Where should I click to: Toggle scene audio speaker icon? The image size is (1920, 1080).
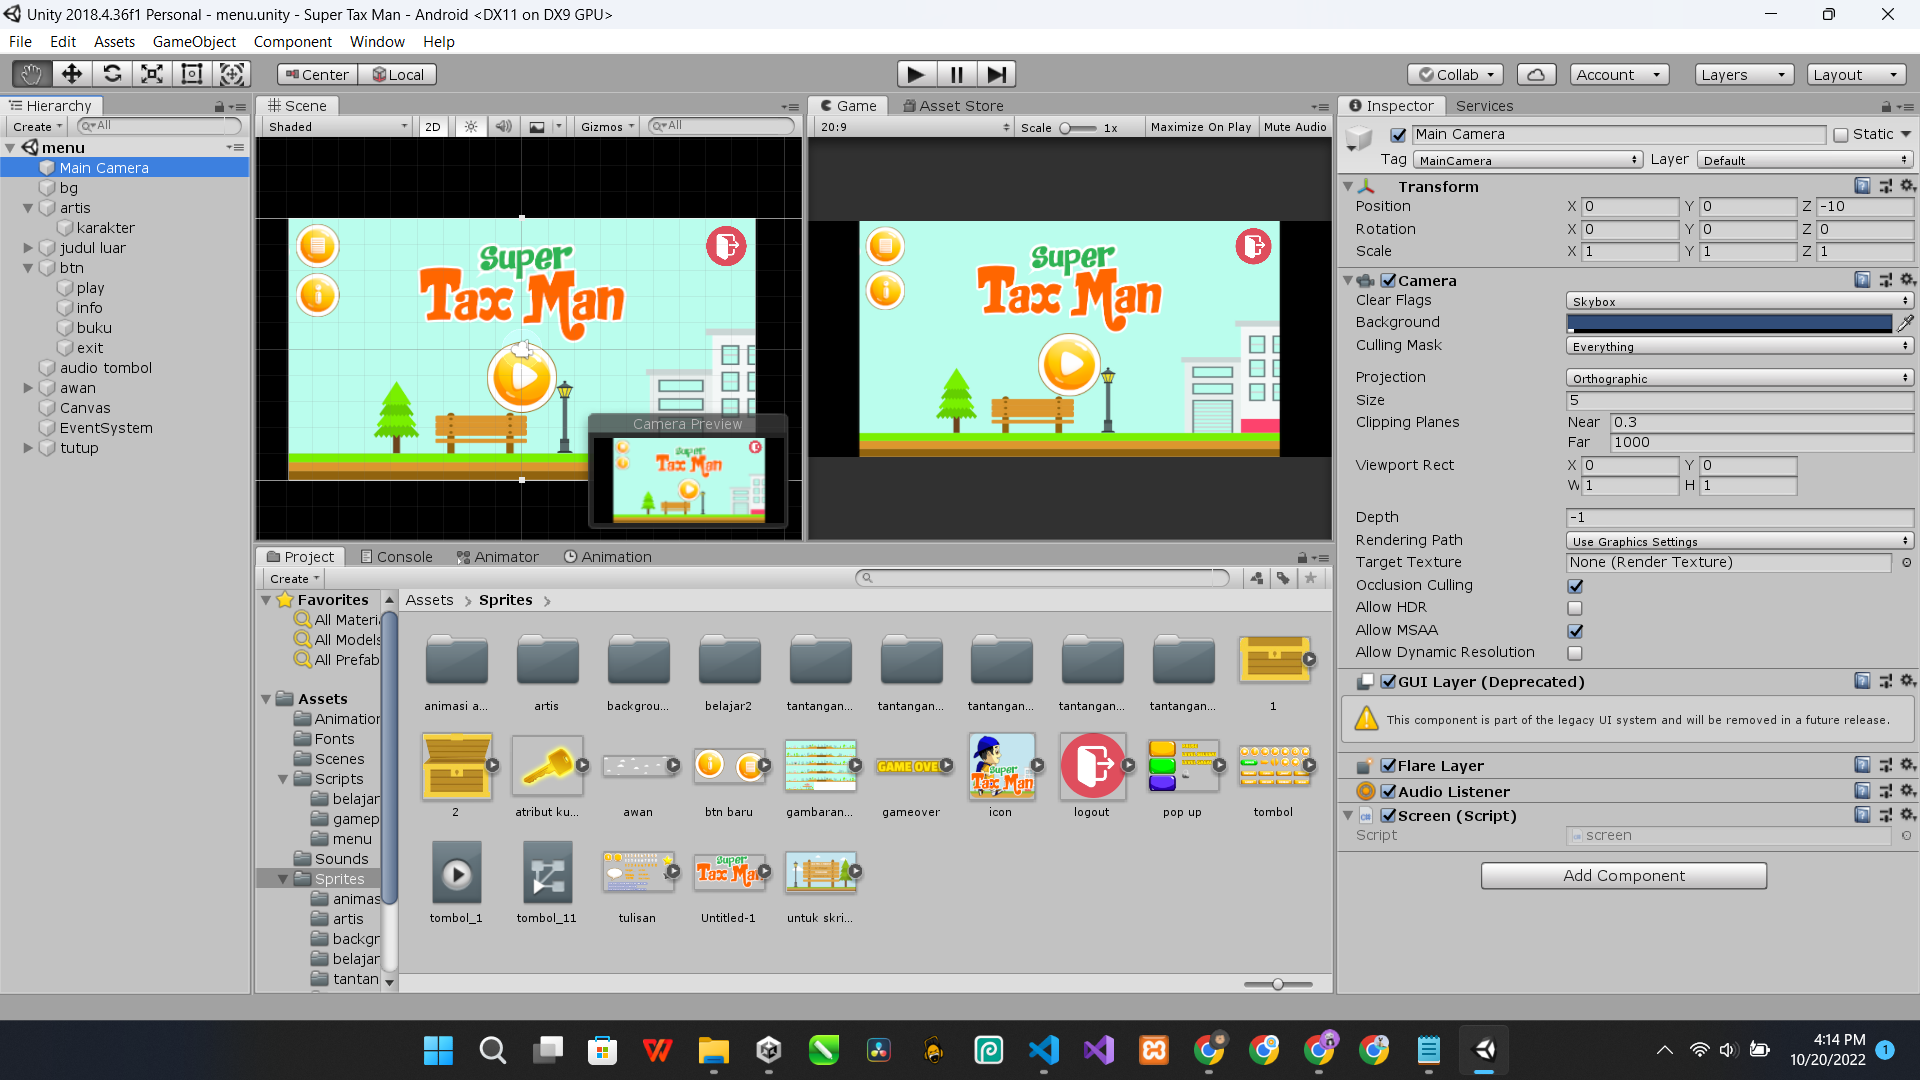503,127
